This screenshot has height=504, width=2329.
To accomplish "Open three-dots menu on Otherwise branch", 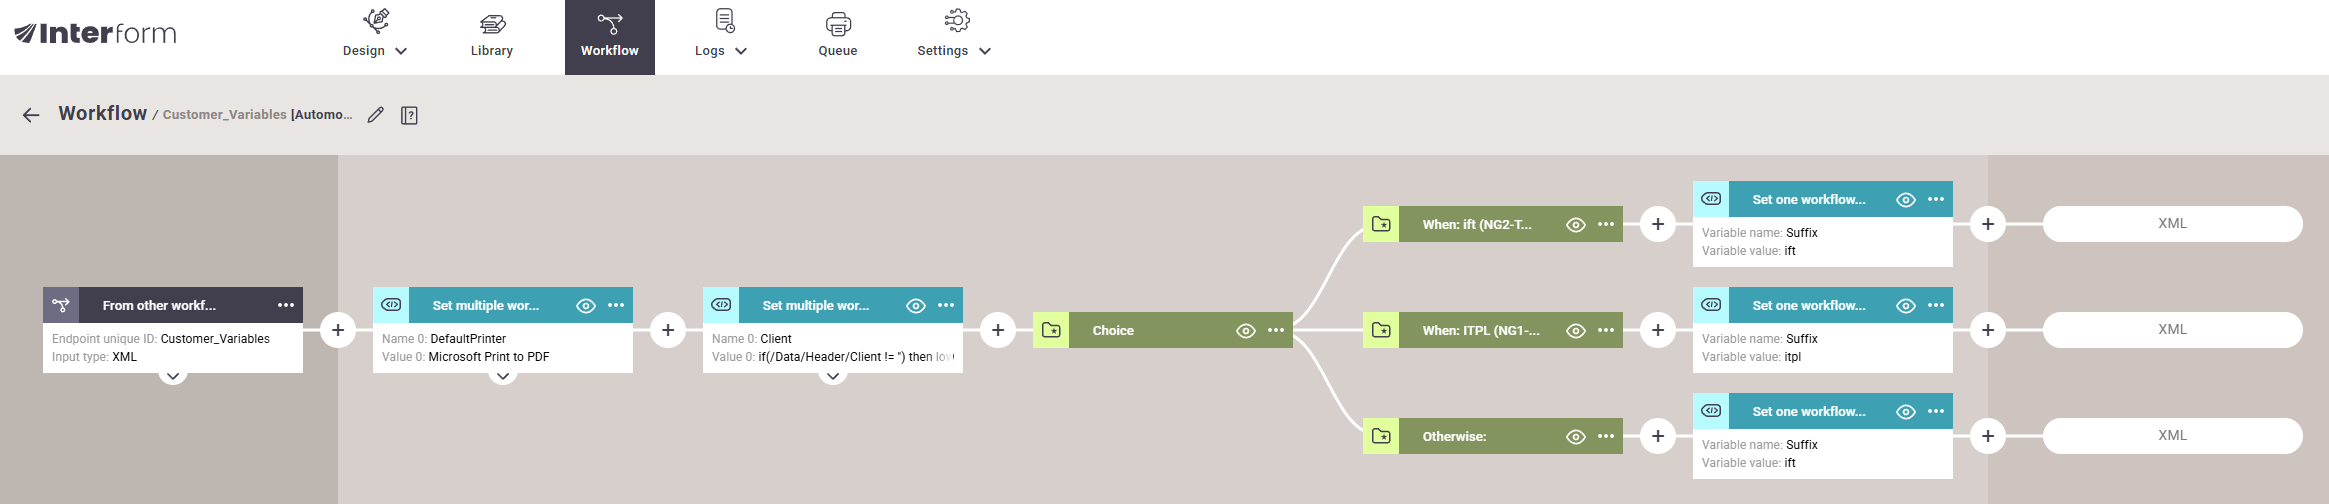I will pos(1606,436).
